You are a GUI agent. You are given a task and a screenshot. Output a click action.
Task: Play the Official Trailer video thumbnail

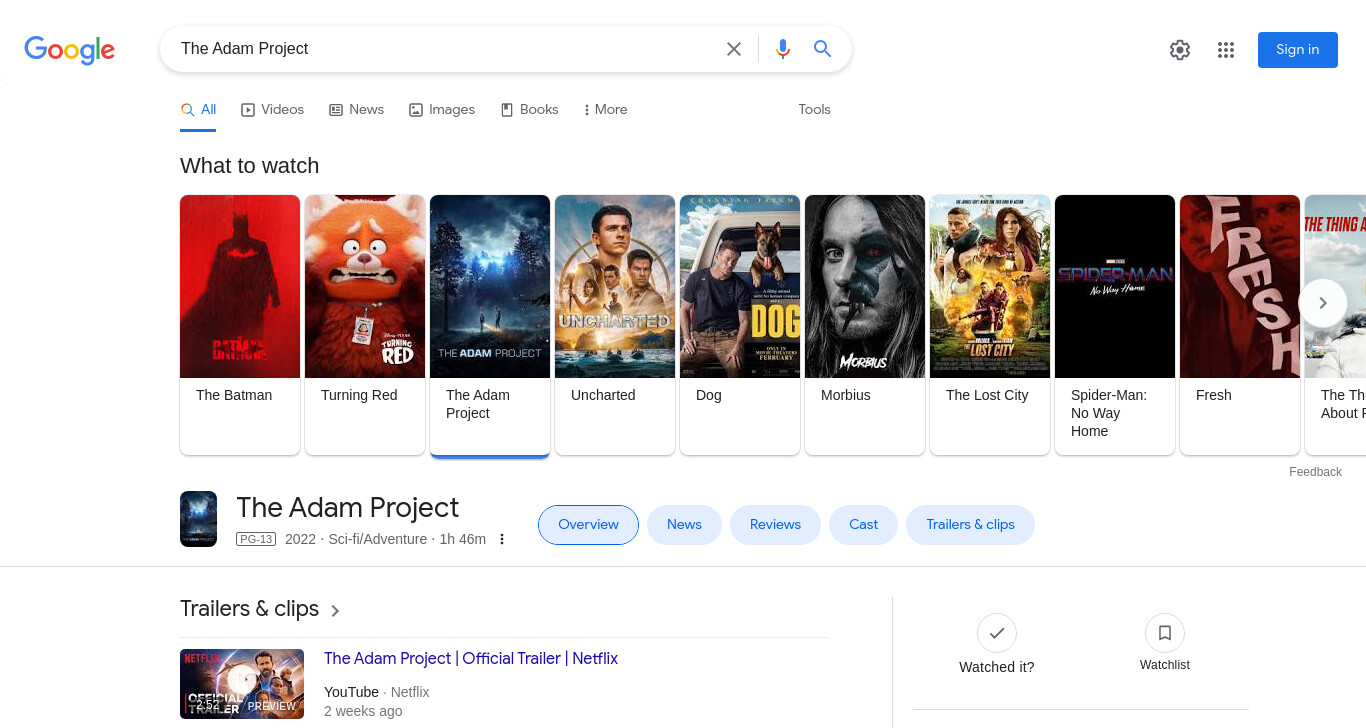(x=242, y=684)
